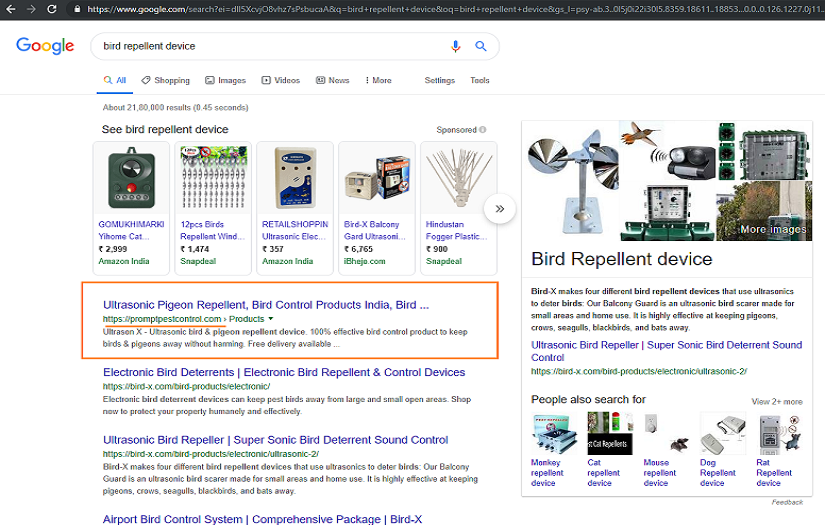Click the promptpestcontrol.com URL
This screenshot has width=825, height=525.
click(162, 319)
